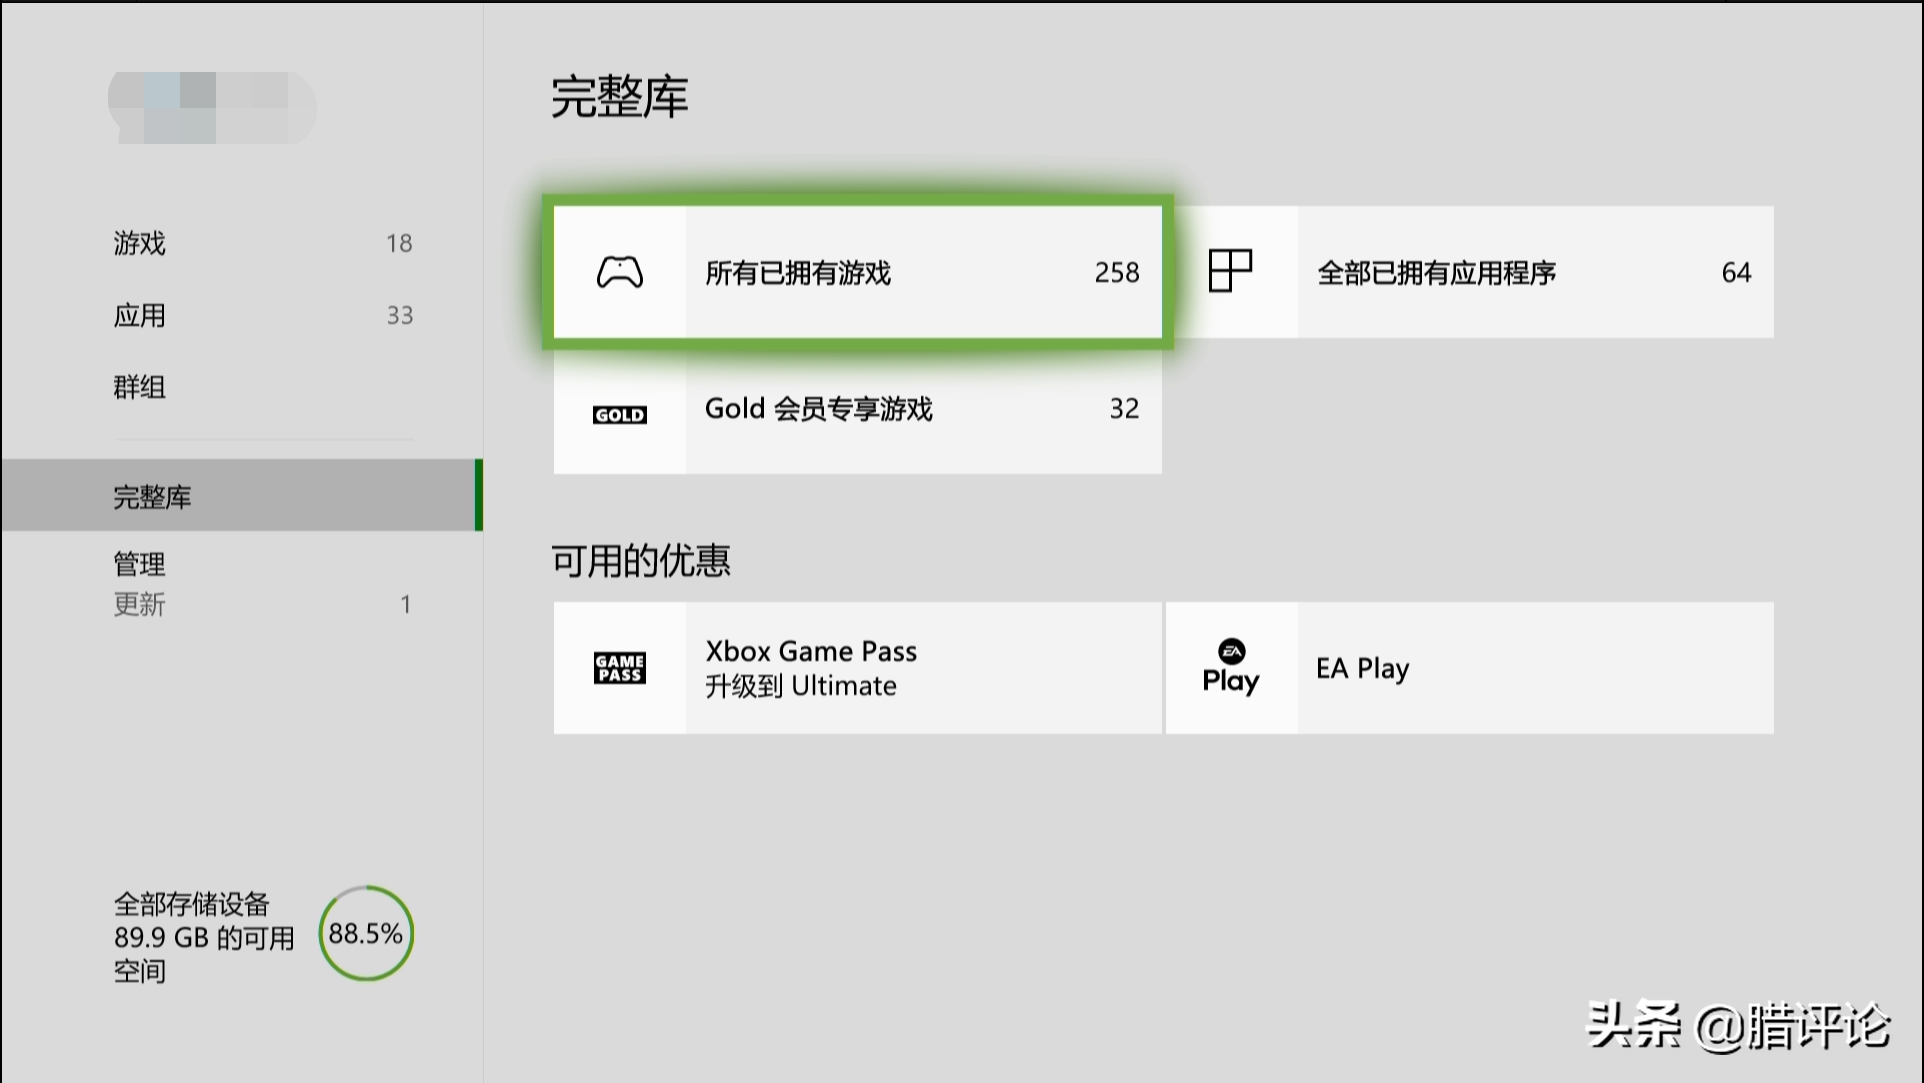The height and width of the screenshot is (1083, 1924).
Task: Click the 升级到 Ultimate subtitle
Action: (x=800, y=686)
